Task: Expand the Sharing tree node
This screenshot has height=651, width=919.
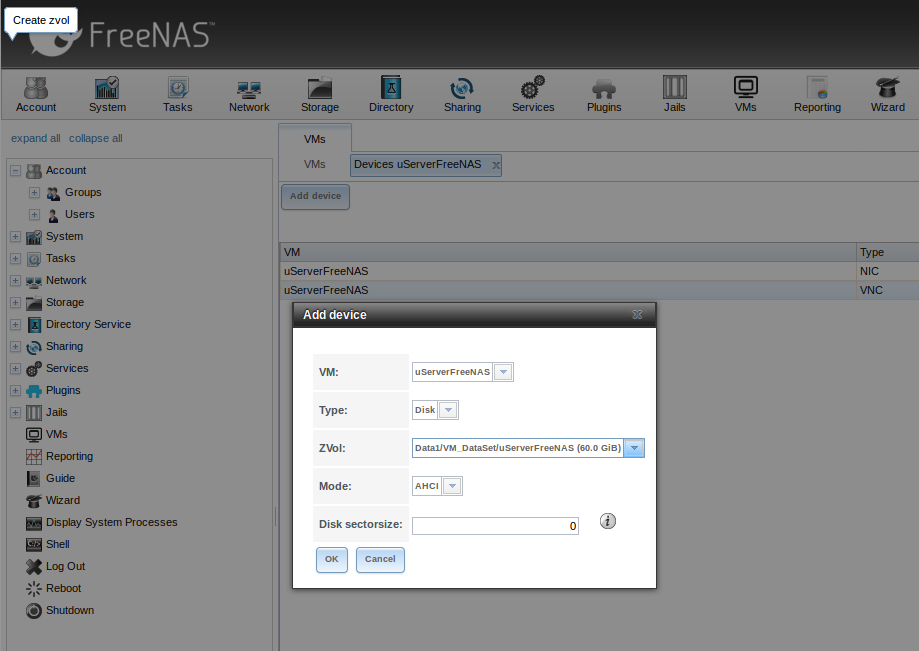Action: (16, 347)
